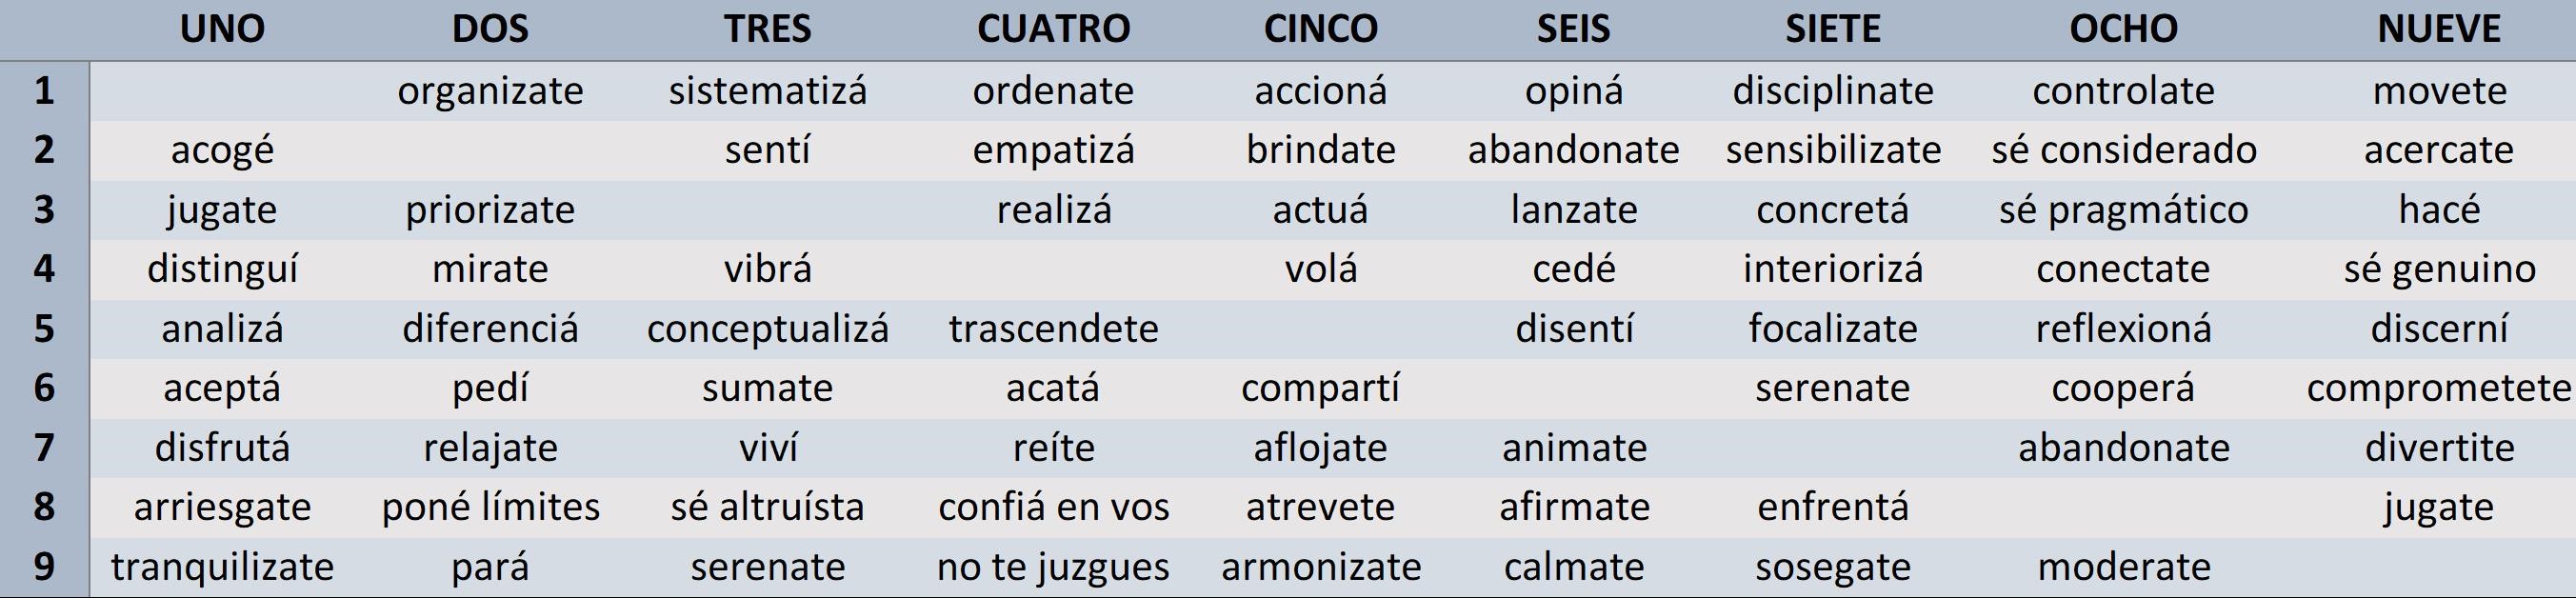Click the NUEVE column header
The image size is (2576, 598).
tap(2438, 29)
